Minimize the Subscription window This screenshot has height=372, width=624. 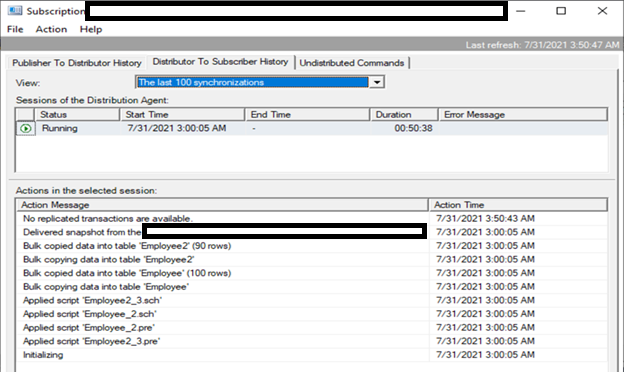coord(521,11)
